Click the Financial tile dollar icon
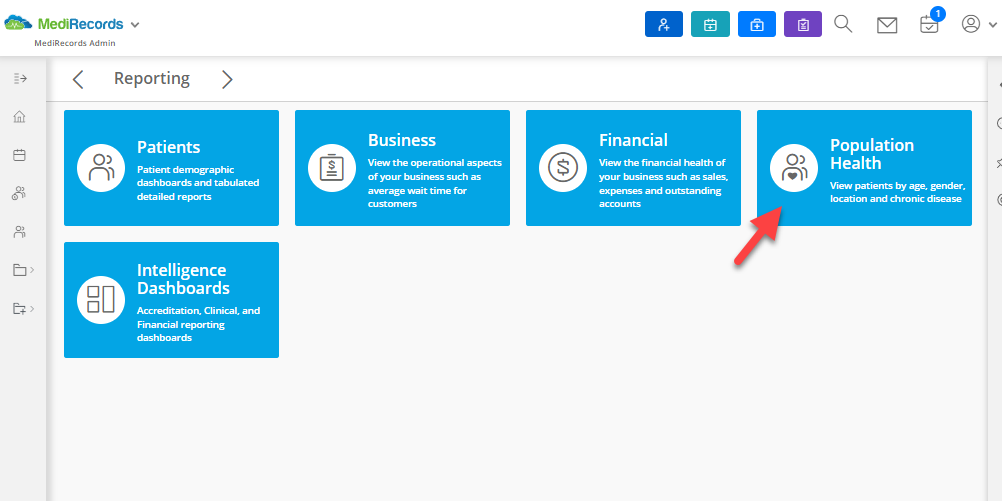This screenshot has height=501, width=1002. coord(562,168)
